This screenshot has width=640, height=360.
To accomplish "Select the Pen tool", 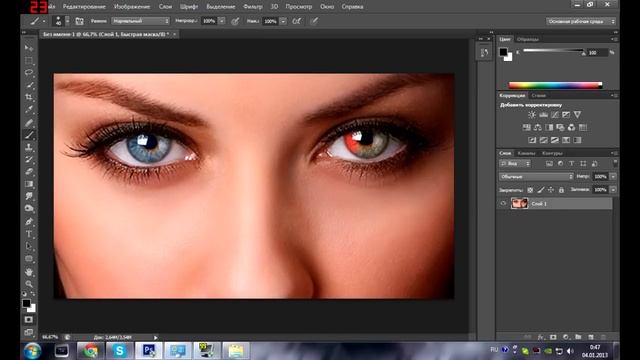I will (29, 222).
